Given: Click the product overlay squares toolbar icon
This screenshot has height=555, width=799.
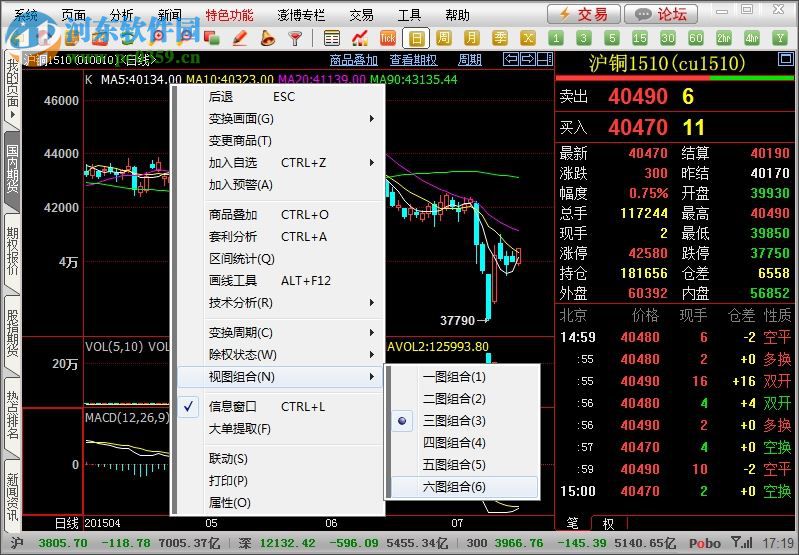Looking at the screenshot, I should pyautogui.click(x=211, y=38).
